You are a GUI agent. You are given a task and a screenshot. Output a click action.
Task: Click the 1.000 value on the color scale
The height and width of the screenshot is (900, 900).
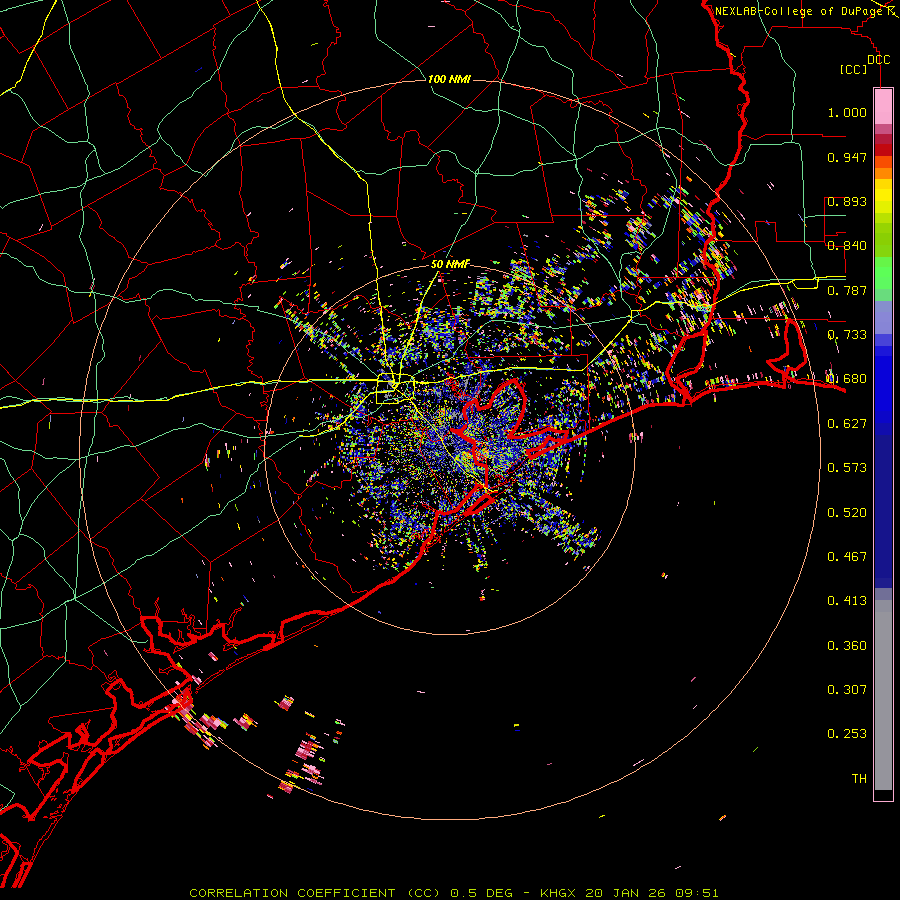pos(847,112)
